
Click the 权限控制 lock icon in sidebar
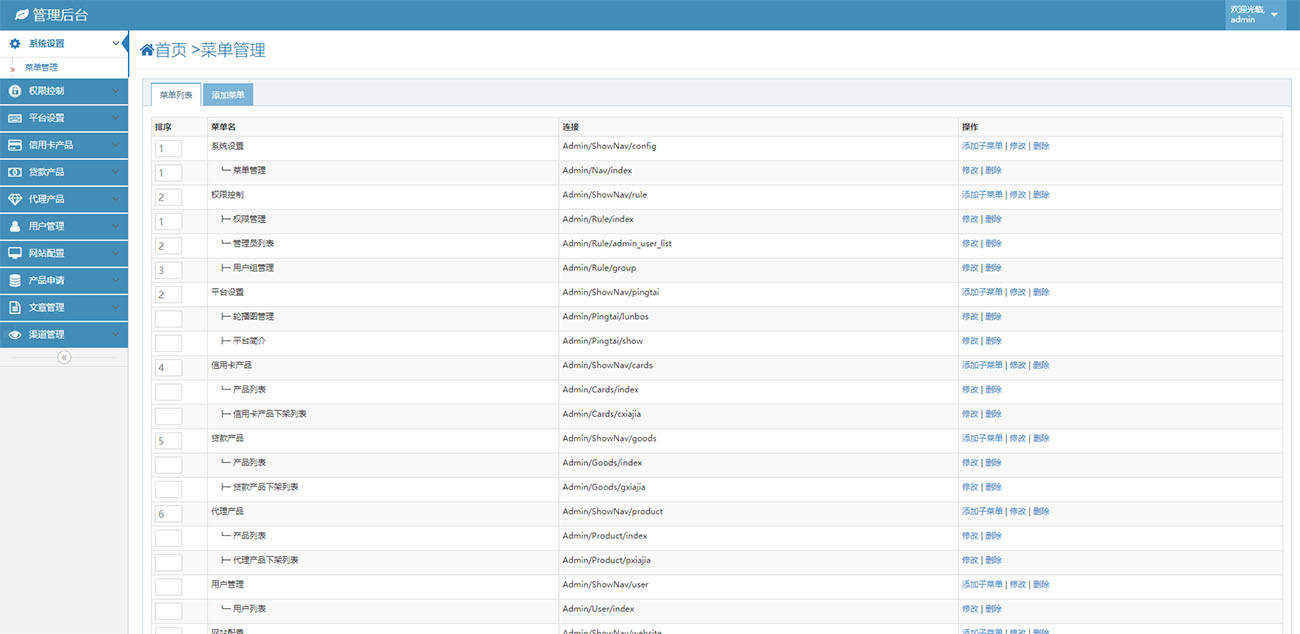click(x=15, y=91)
